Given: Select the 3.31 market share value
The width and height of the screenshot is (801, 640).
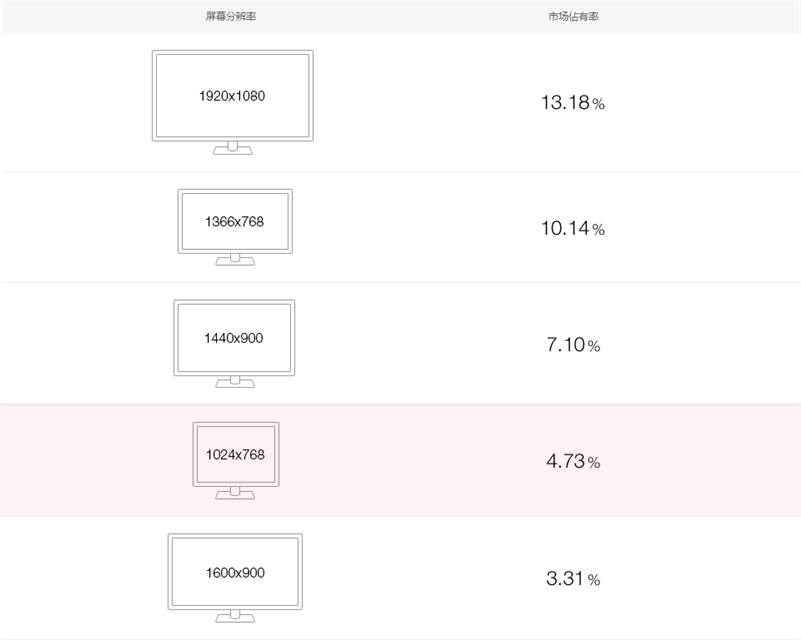Looking at the screenshot, I should (x=564, y=578).
